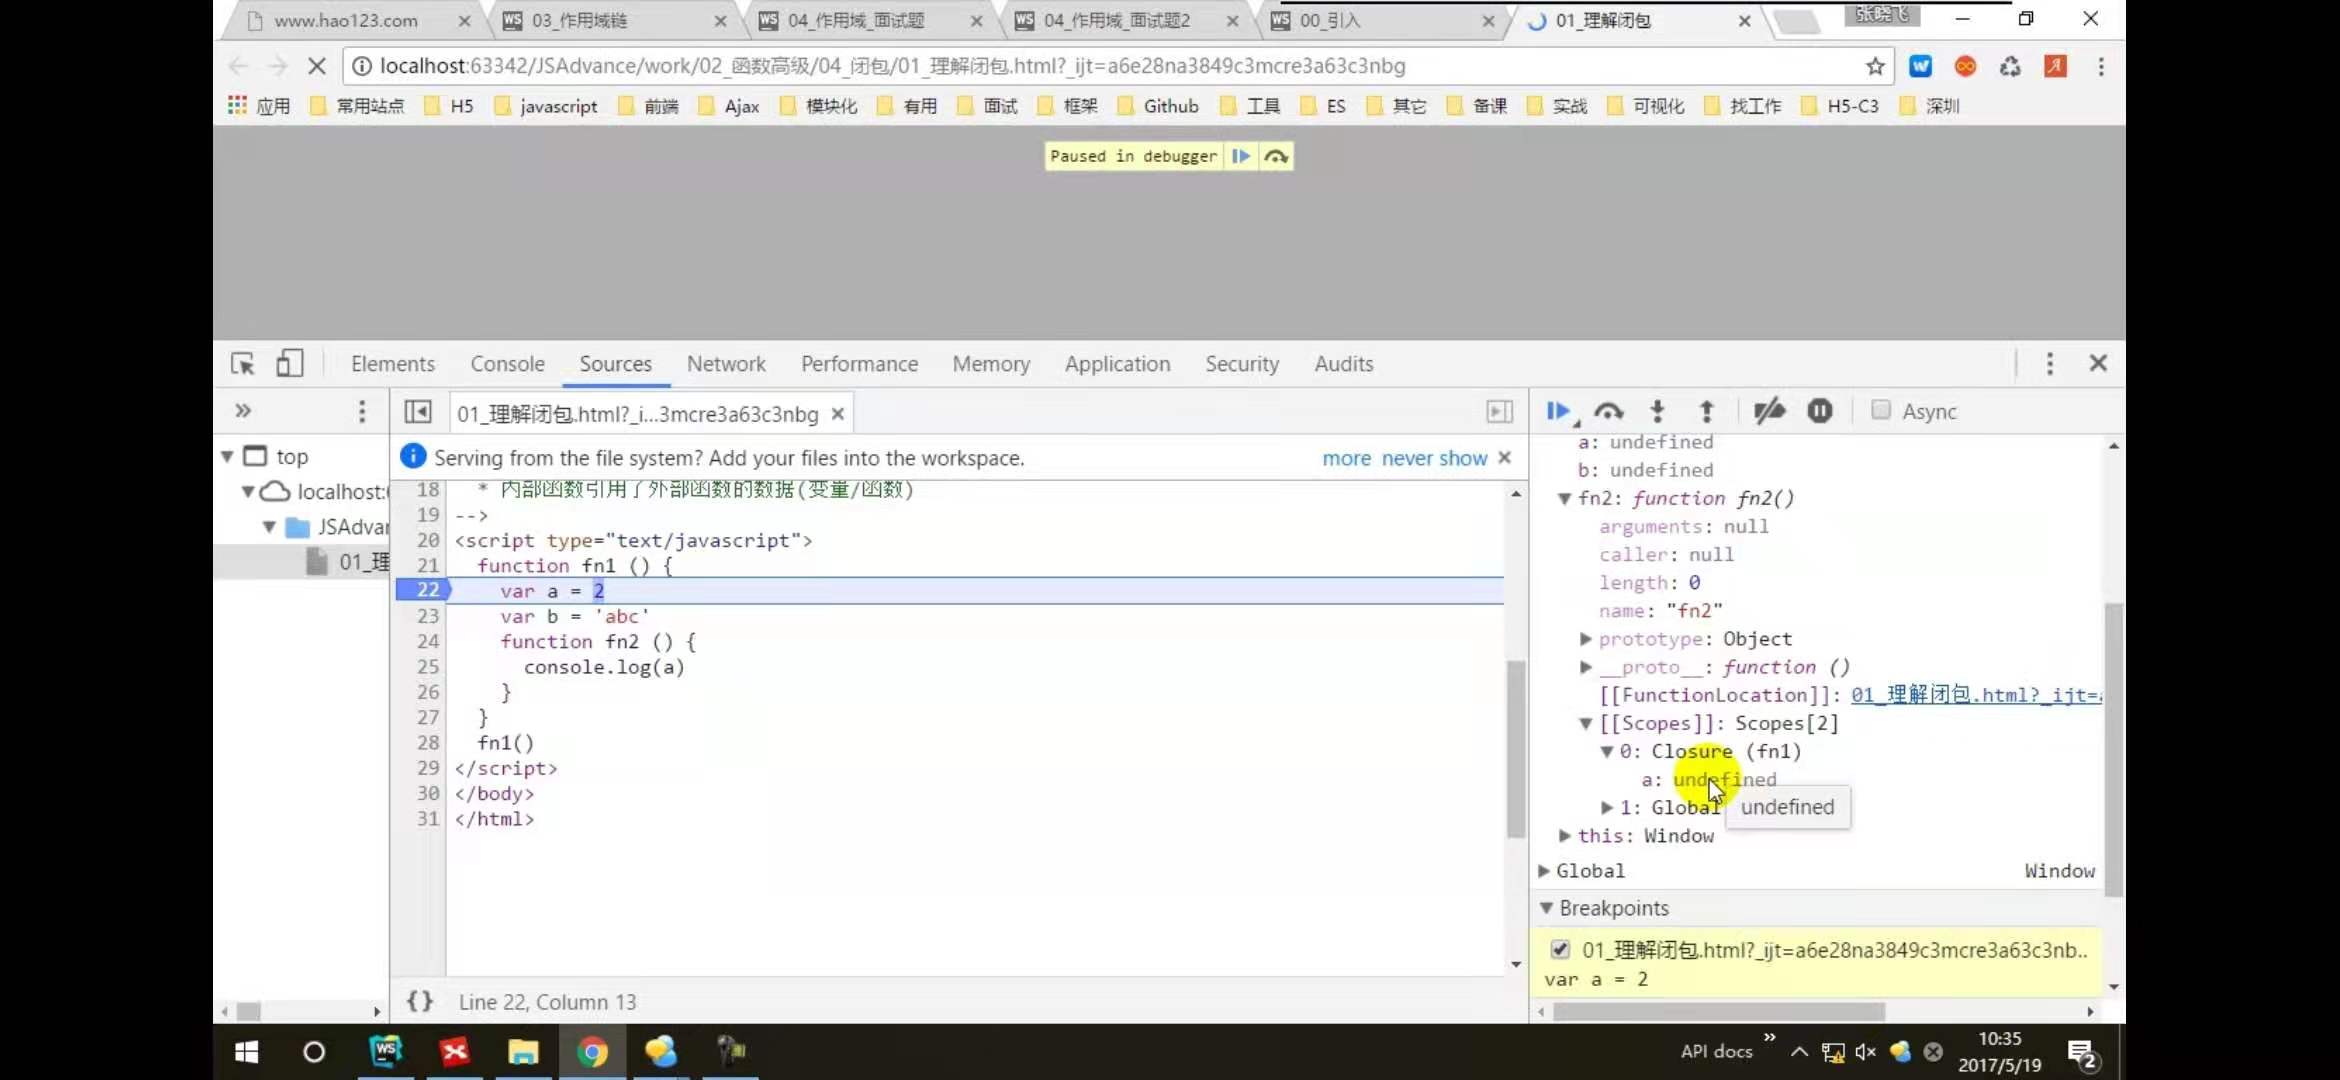Click the Step out of function icon

(x=1707, y=411)
